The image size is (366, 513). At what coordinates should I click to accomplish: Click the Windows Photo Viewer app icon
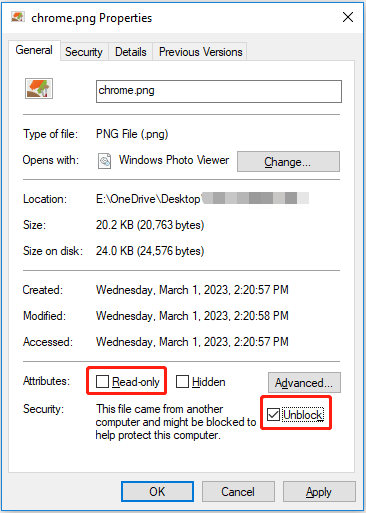click(x=104, y=161)
